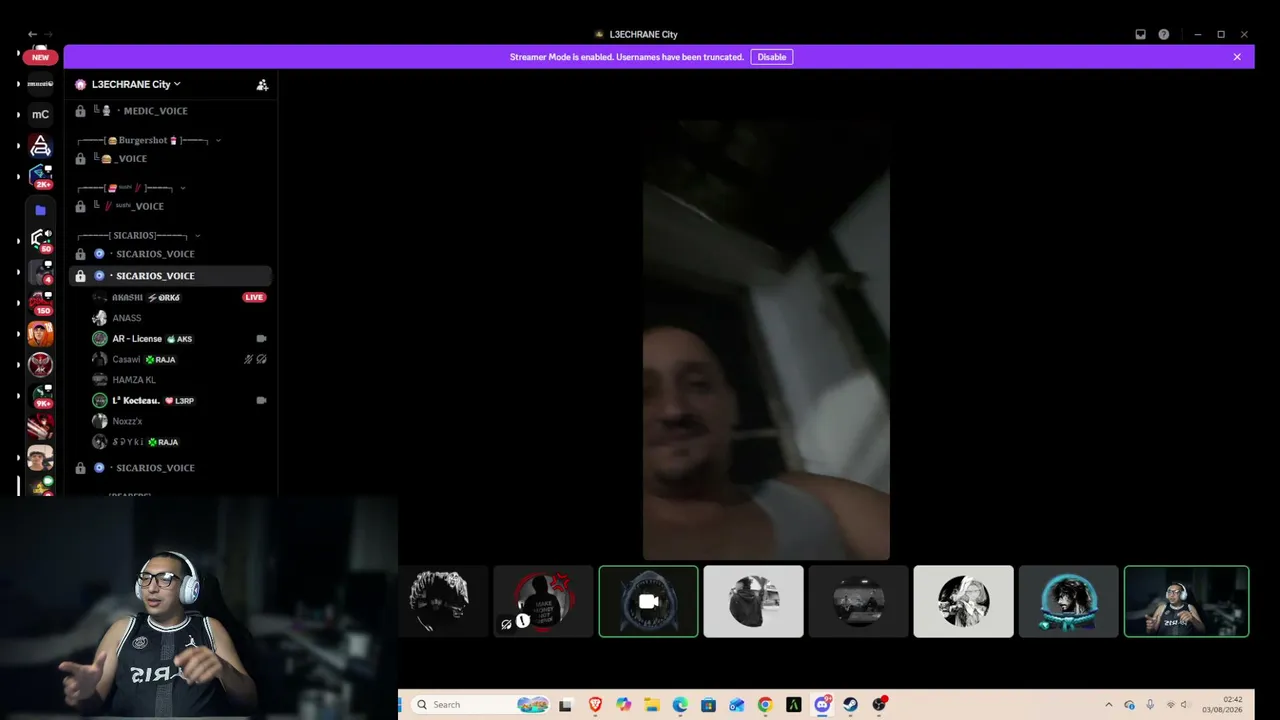Open the server with the triangular A logo

[x=40, y=146]
